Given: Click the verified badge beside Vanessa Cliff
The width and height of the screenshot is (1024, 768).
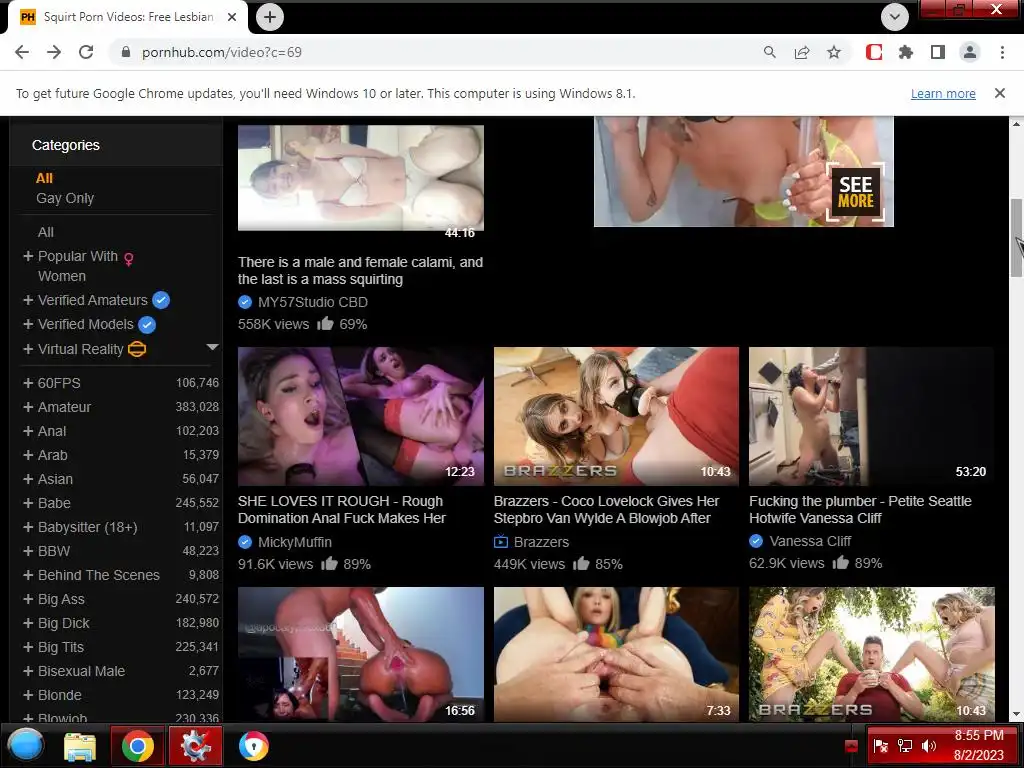Looking at the screenshot, I should click(756, 541).
